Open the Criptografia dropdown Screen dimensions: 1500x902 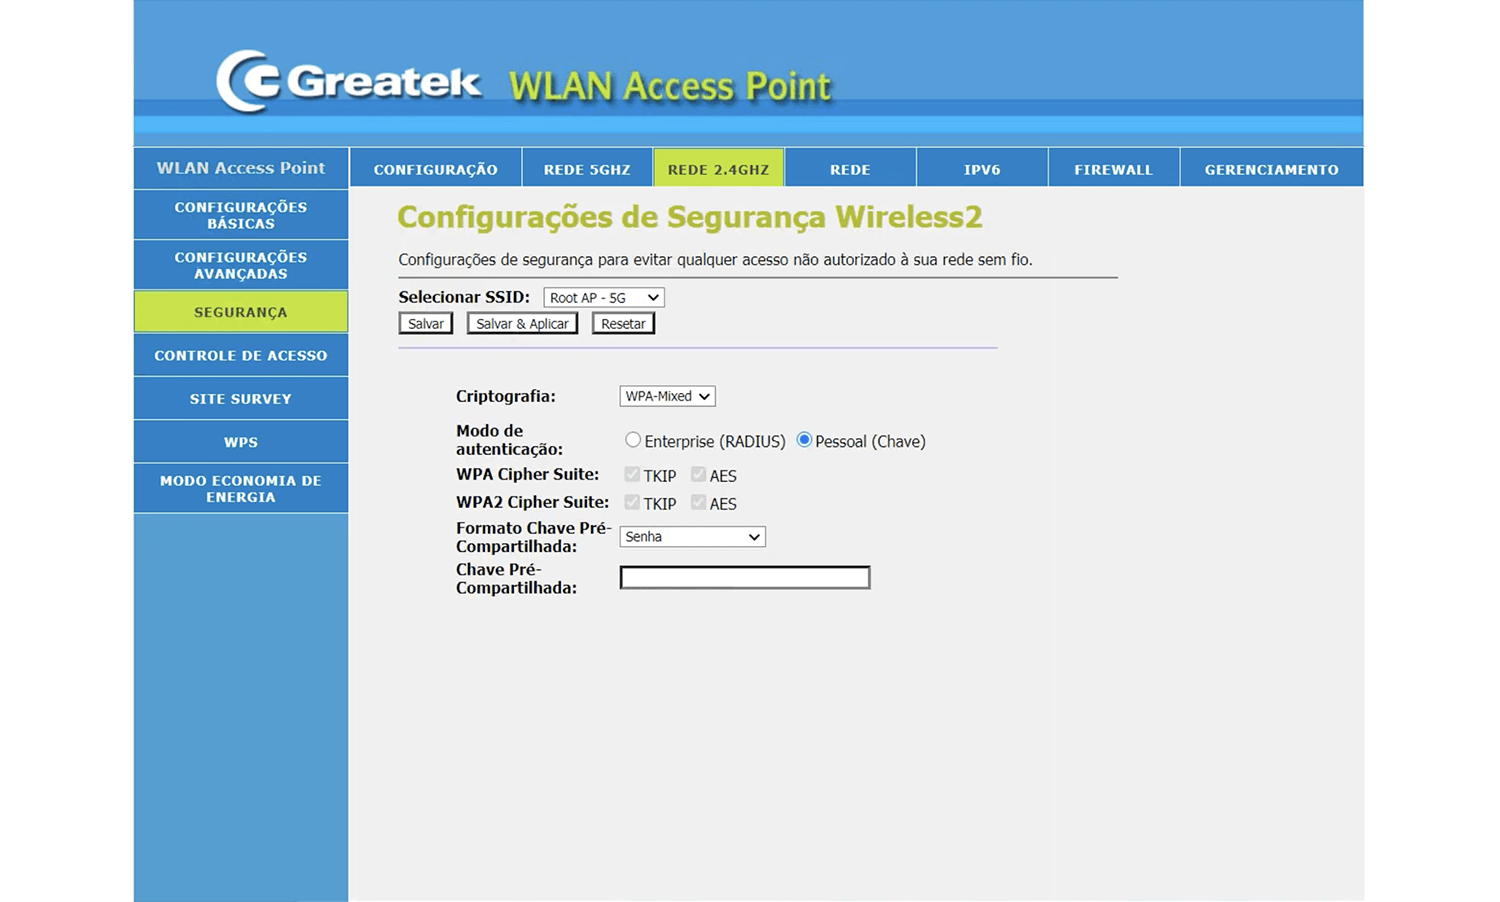tap(667, 396)
